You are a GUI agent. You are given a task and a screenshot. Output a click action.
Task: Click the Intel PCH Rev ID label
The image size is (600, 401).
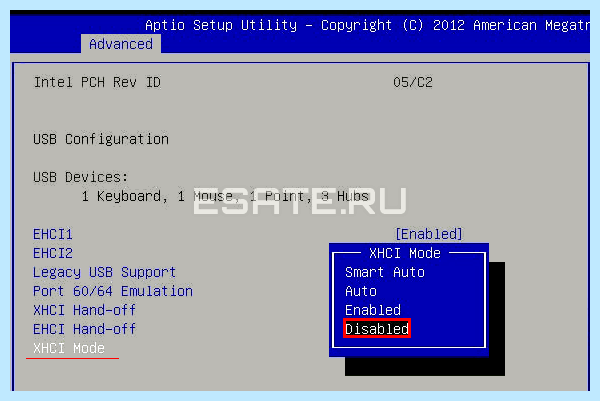(x=97, y=82)
